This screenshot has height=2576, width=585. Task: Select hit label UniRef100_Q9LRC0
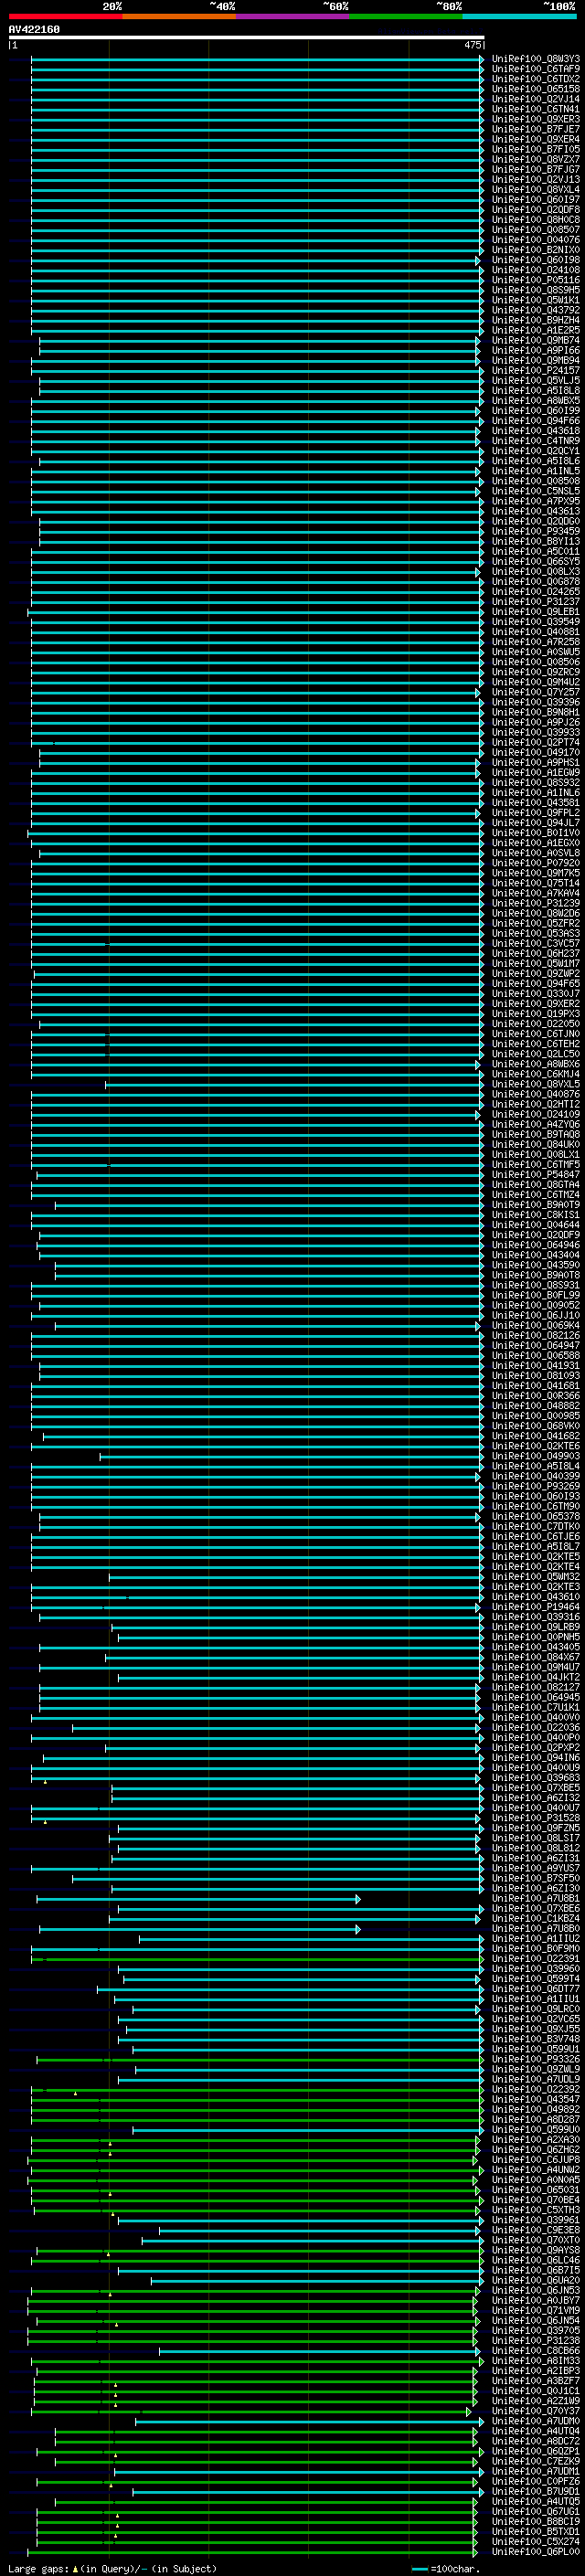tap(536, 2009)
